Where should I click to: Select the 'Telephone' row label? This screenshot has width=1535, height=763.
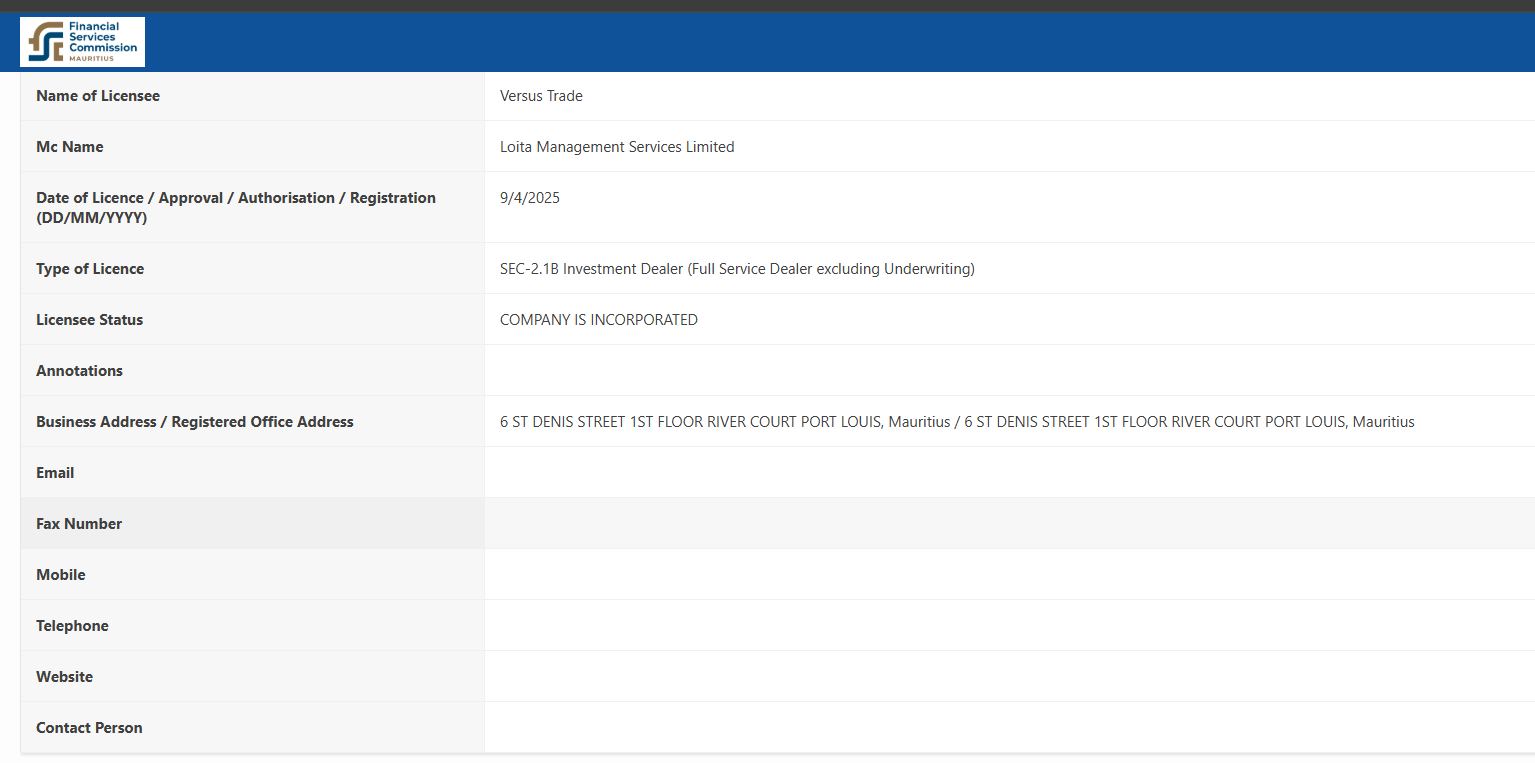point(72,626)
